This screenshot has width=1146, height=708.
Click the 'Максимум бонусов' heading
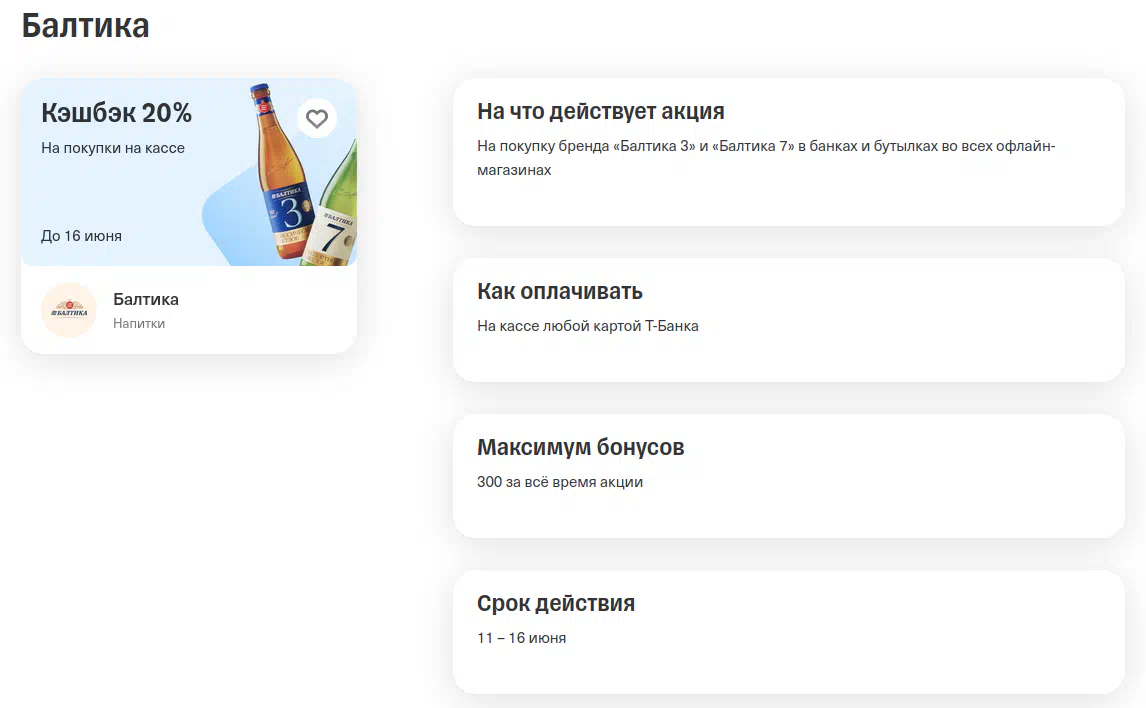[580, 447]
